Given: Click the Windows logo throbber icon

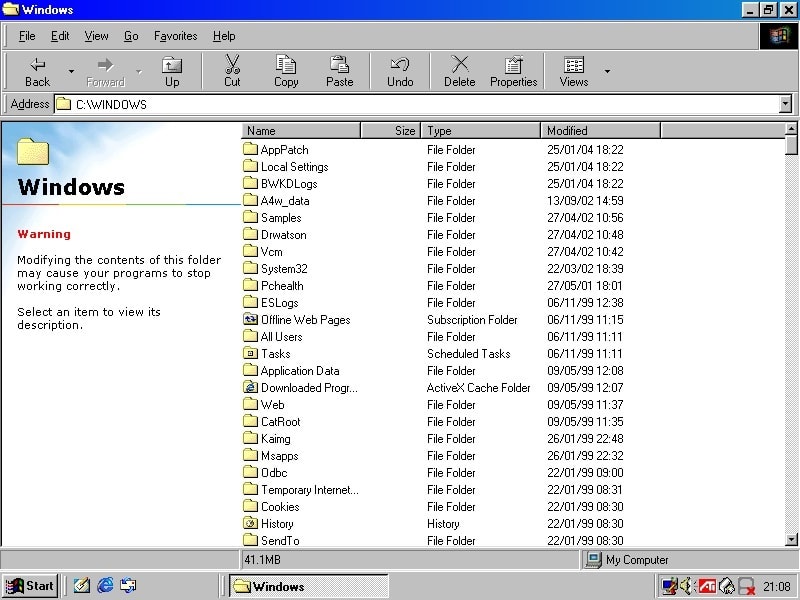Looking at the screenshot, I should [x=779, y=36].
